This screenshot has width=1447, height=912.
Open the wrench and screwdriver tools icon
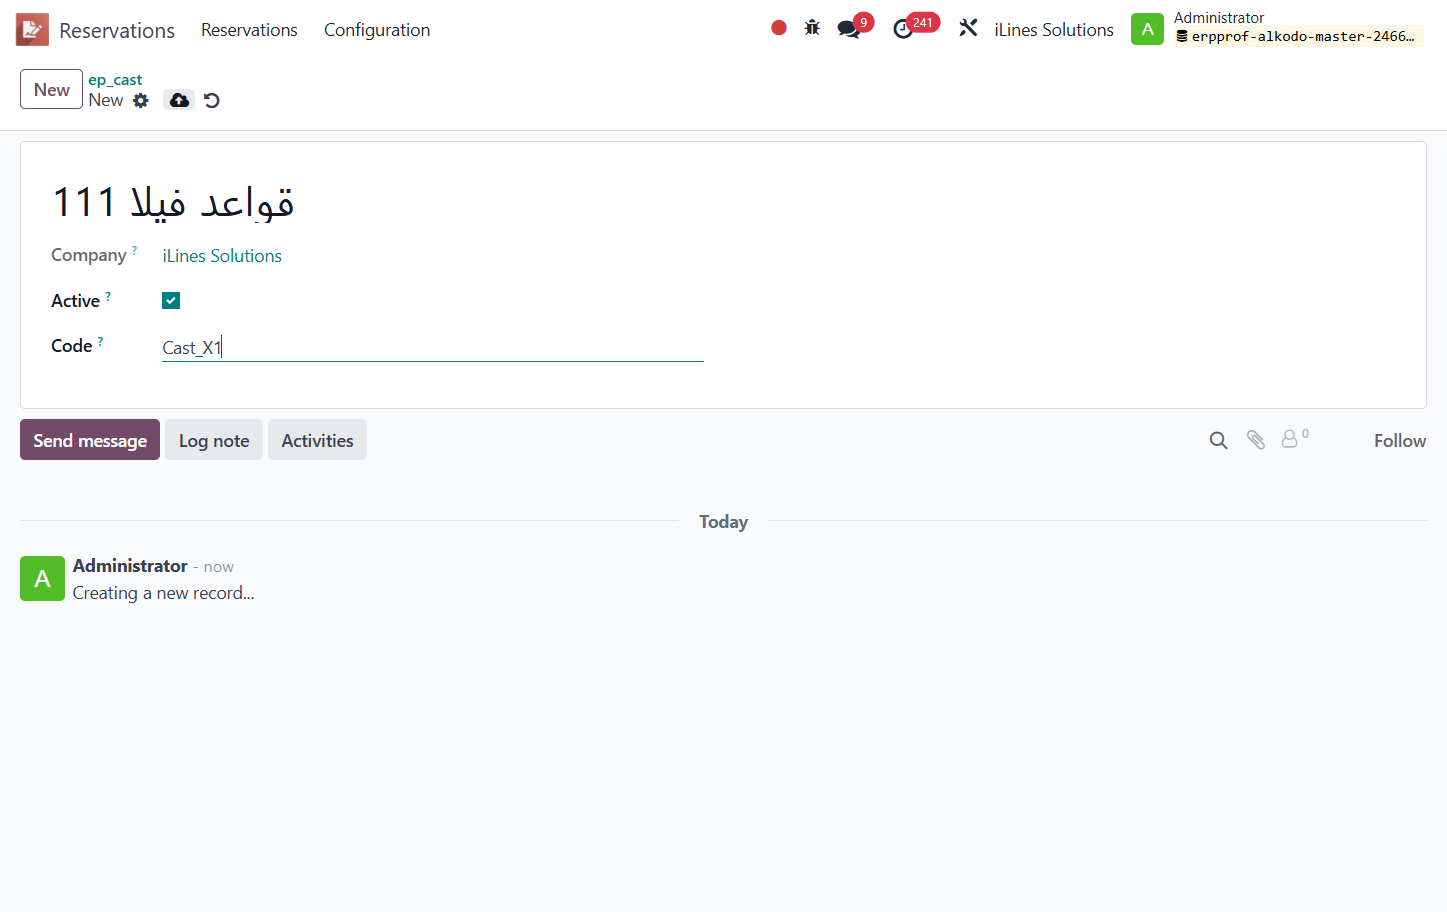coord(968,28)
